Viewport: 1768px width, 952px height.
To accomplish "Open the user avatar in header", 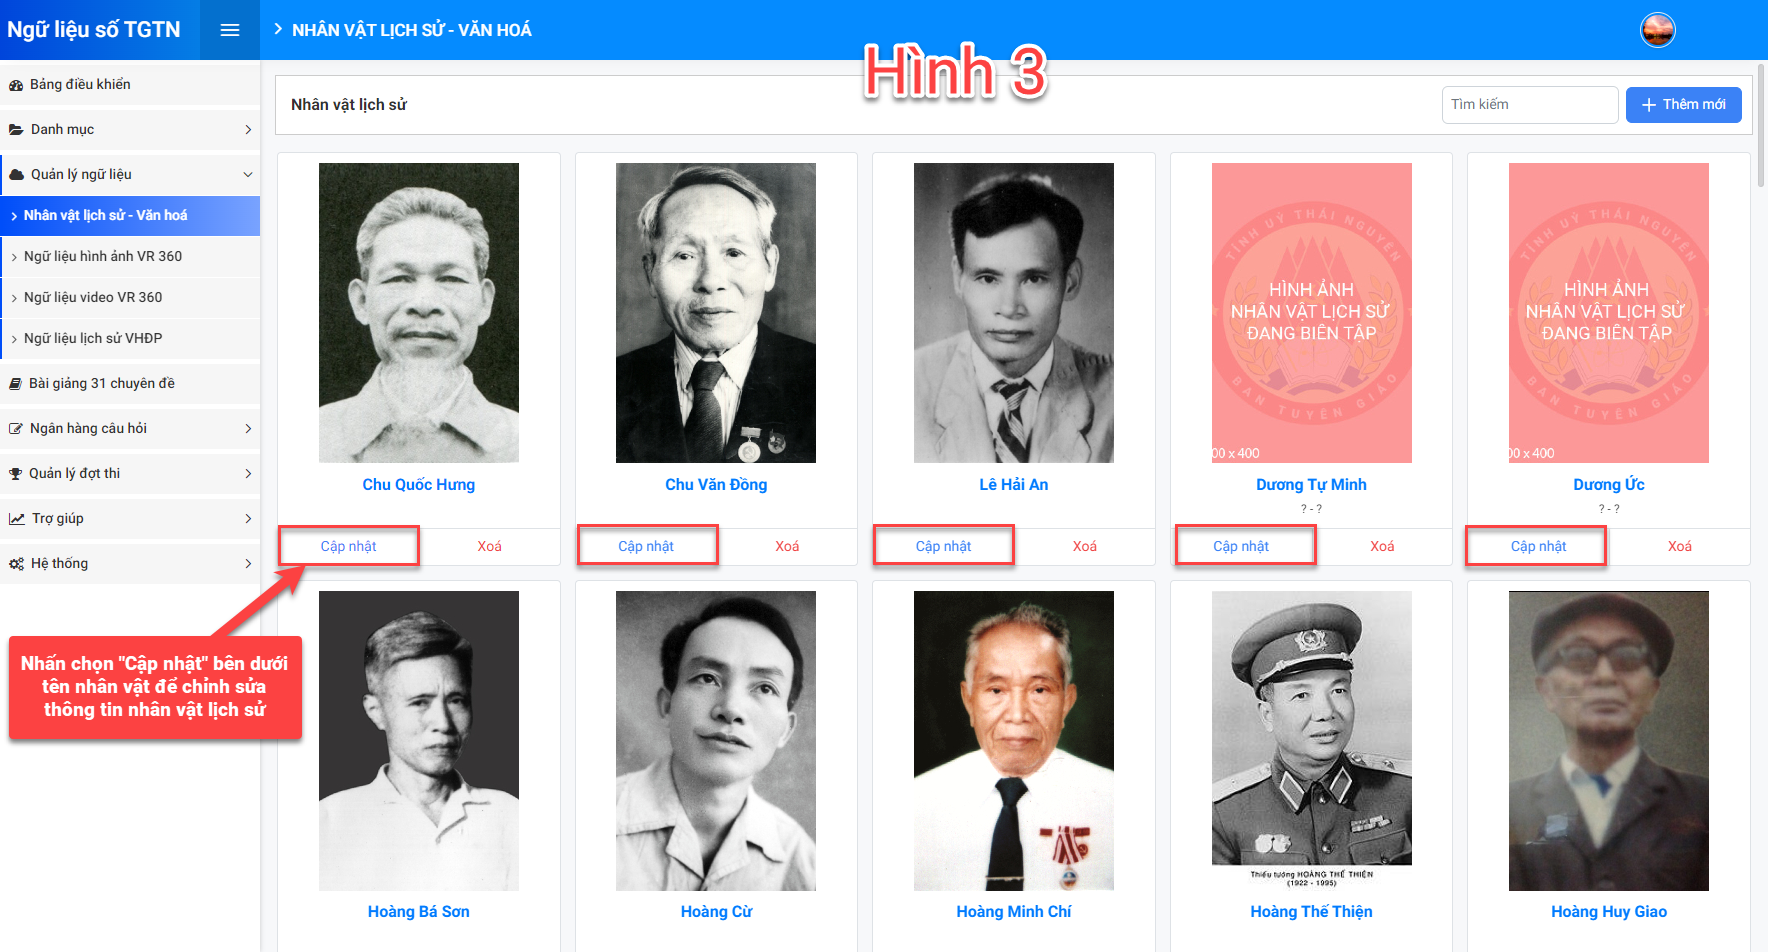I will [x=1658, y=30].
